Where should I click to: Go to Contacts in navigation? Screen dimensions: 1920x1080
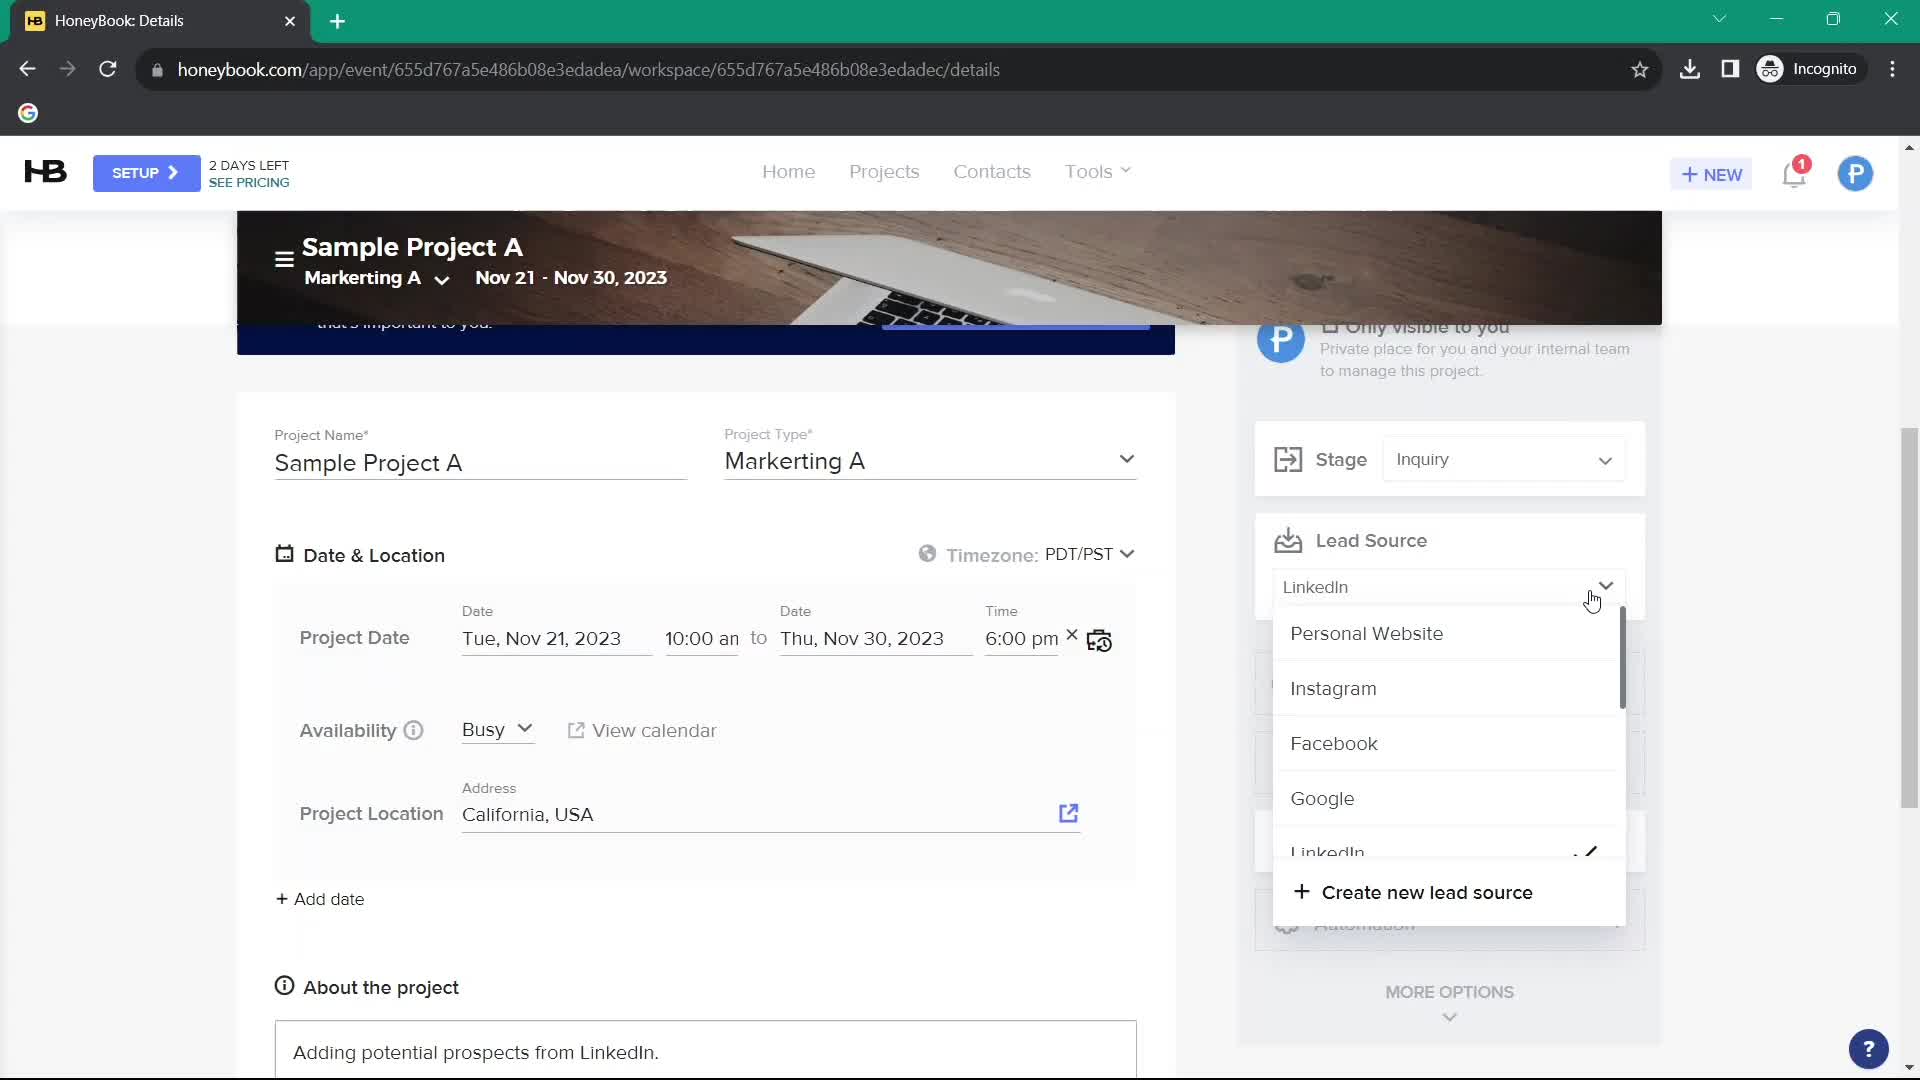click(991, 172)
